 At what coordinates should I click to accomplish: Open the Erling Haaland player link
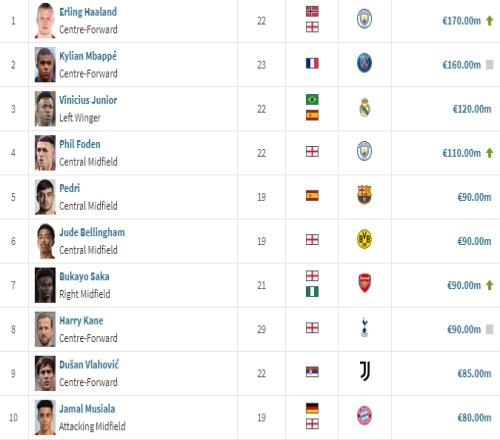(x=88, y=12)
